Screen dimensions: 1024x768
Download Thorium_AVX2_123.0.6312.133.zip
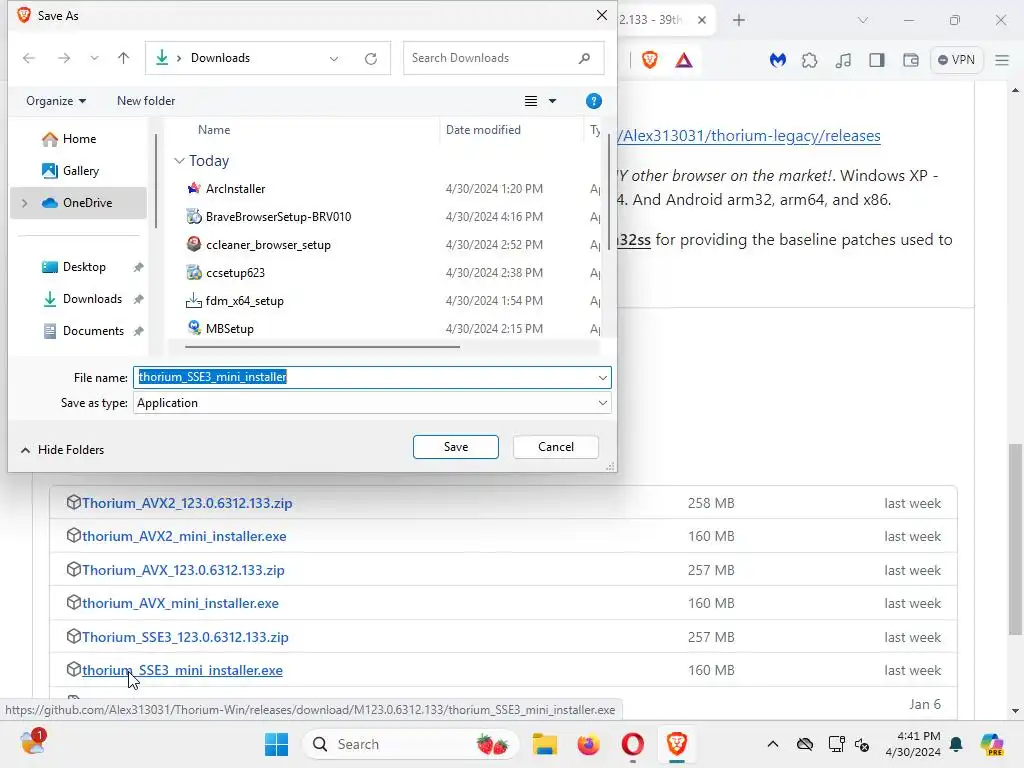click(187, 503)
